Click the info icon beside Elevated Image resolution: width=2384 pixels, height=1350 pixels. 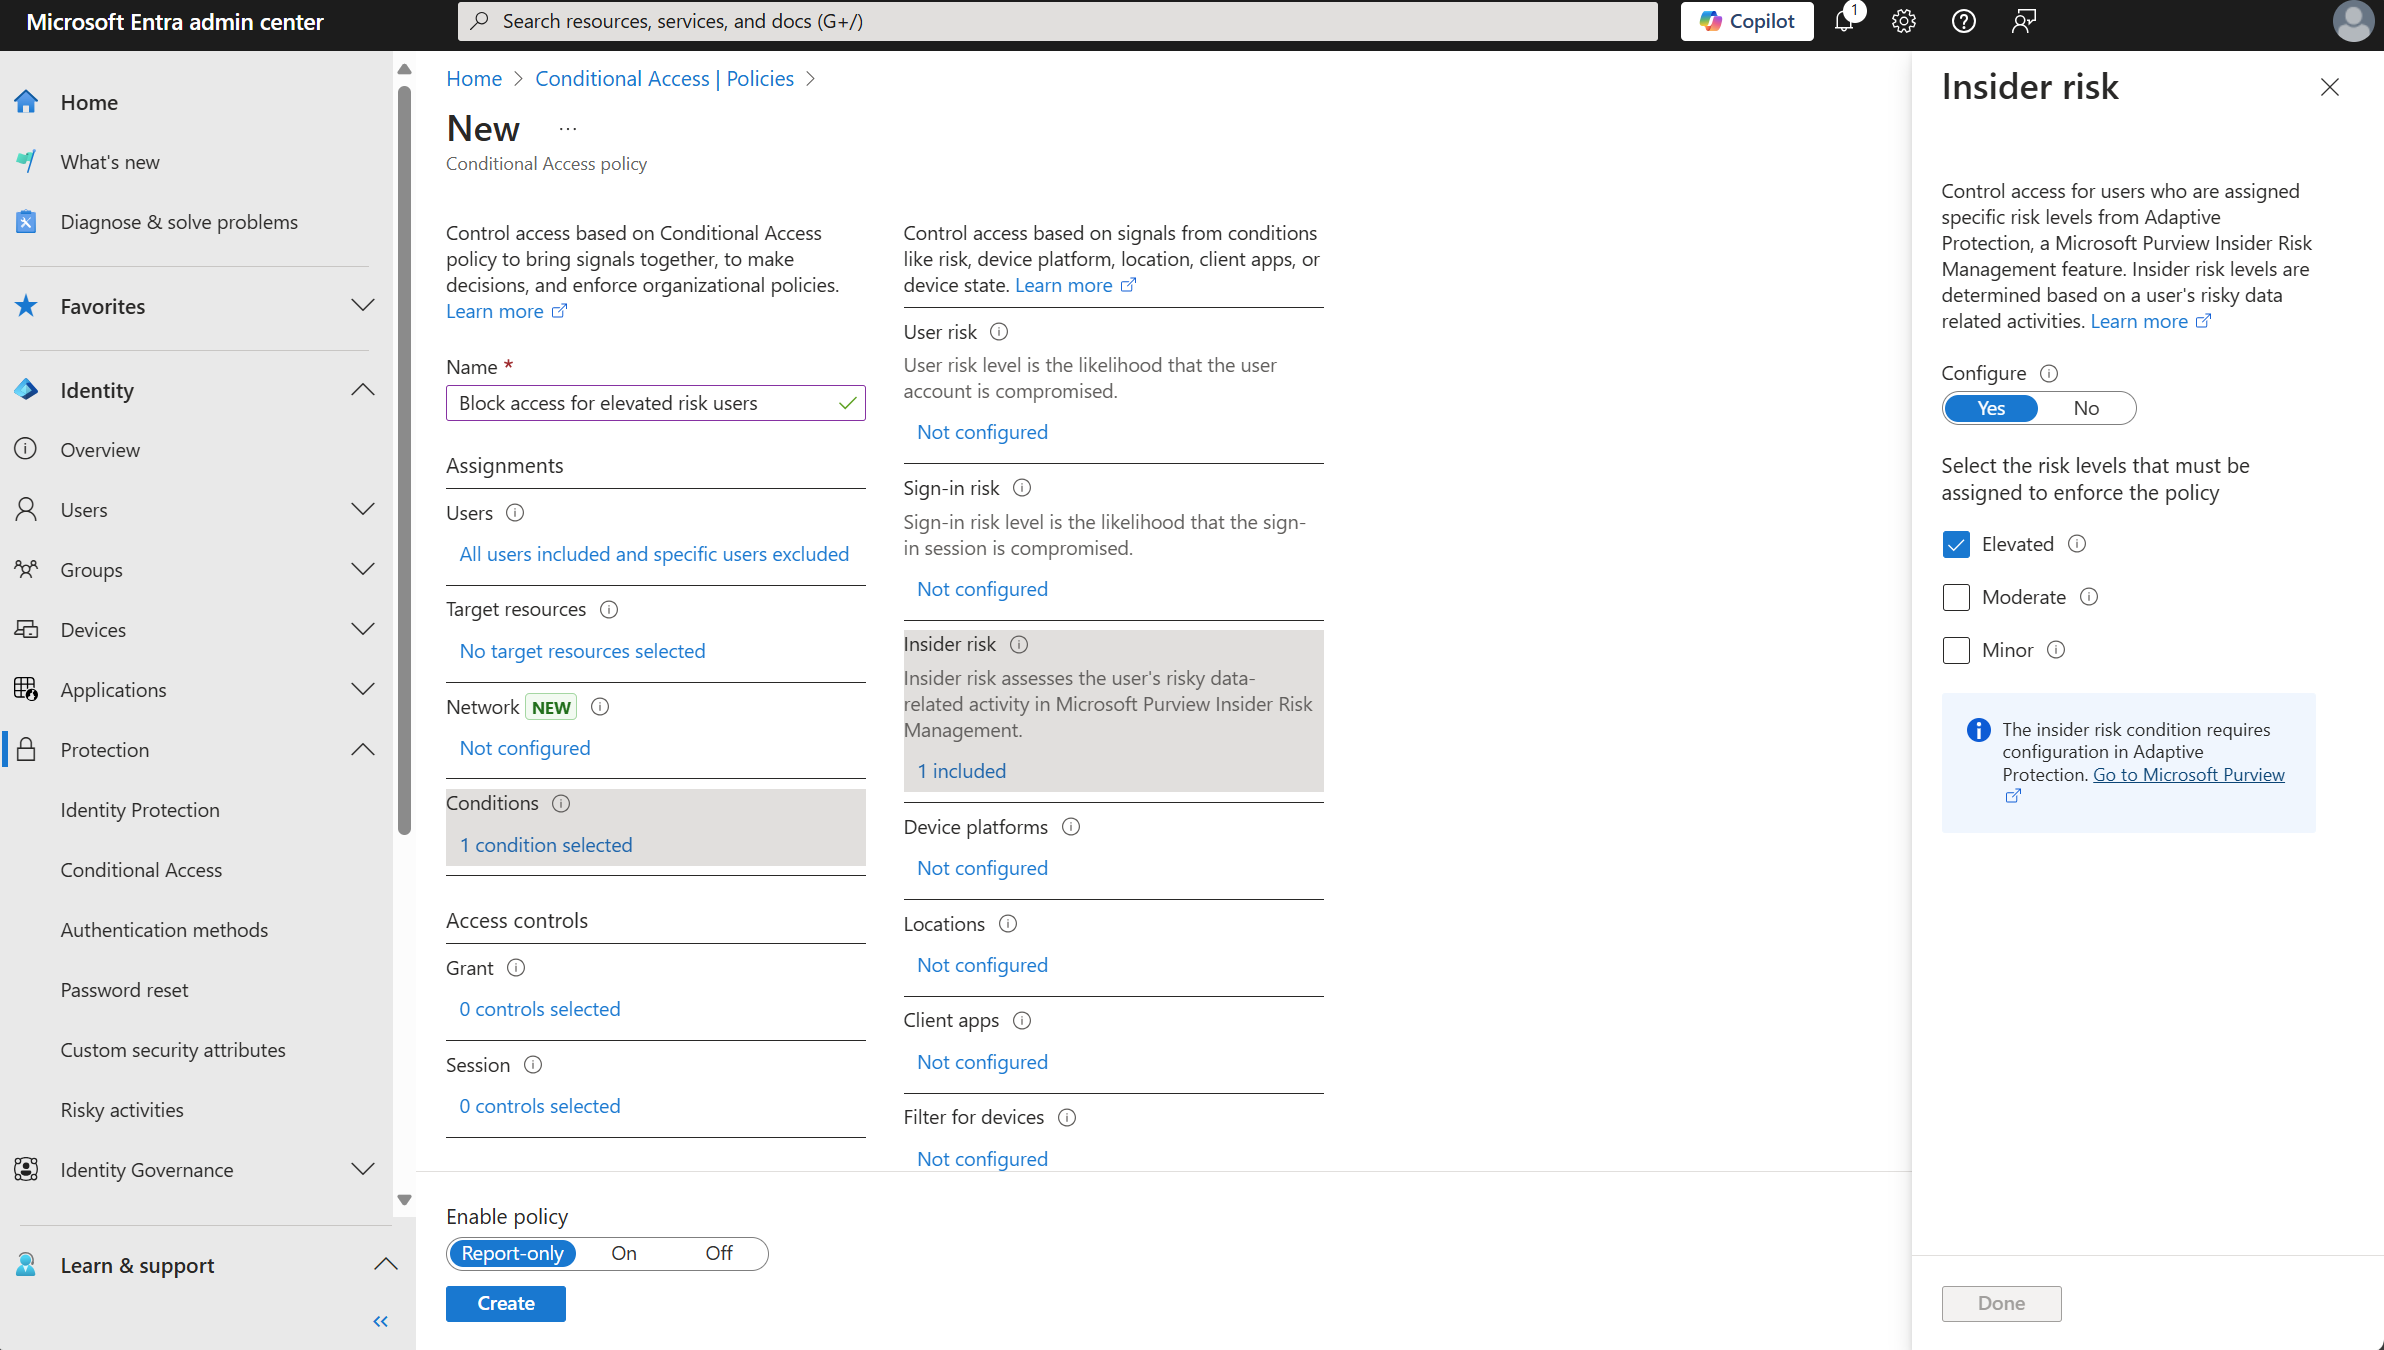[2077, 544]
